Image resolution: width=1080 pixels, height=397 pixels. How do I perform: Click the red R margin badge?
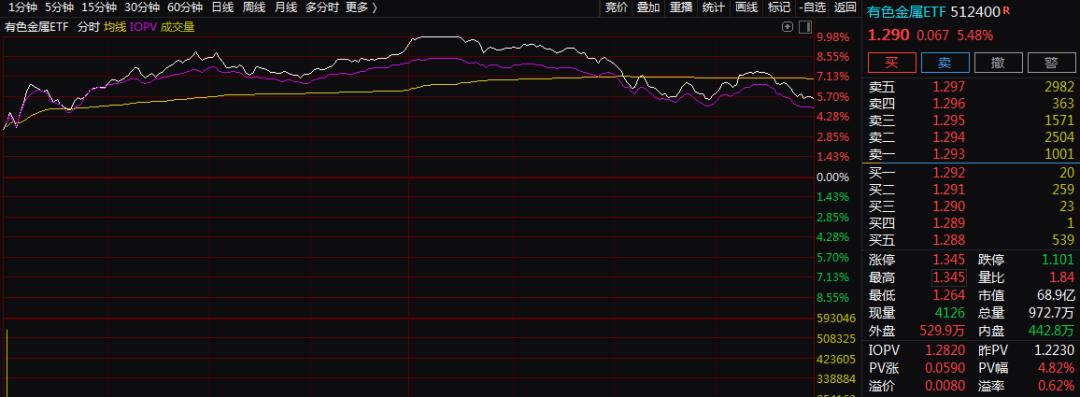(x=1006, y=10)
